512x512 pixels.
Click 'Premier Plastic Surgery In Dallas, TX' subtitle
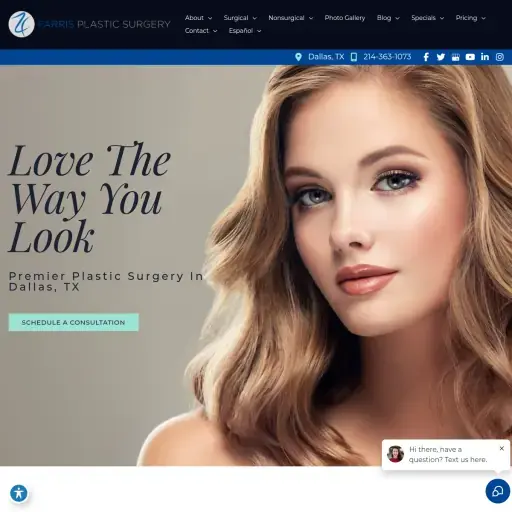106,281
